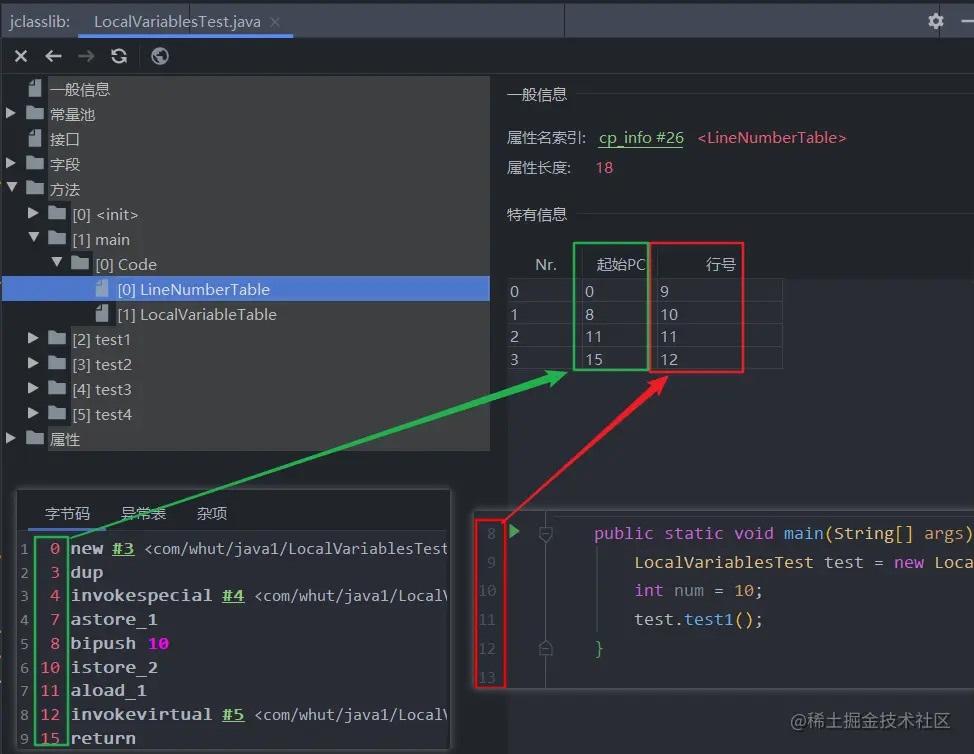Screen dimensions: 974x754
Task: Click the <LineNumberTable> attribute name text
Action: (772, 138)
